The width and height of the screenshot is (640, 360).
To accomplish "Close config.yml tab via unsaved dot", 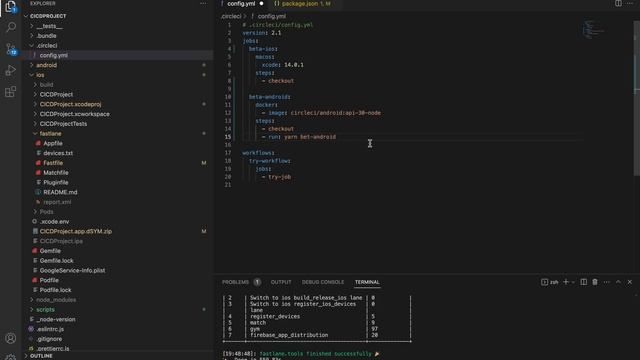I will (262, 4).
